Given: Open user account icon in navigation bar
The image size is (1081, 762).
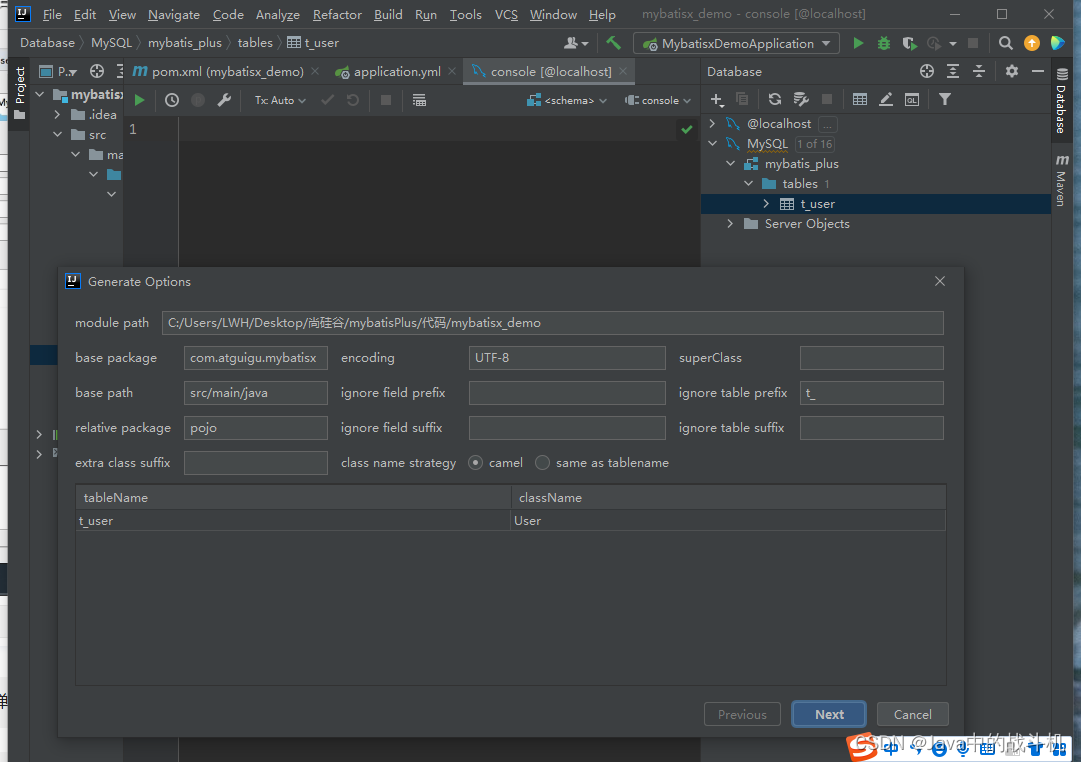Looking at the screenshot, I should click(x=575, y=43).
